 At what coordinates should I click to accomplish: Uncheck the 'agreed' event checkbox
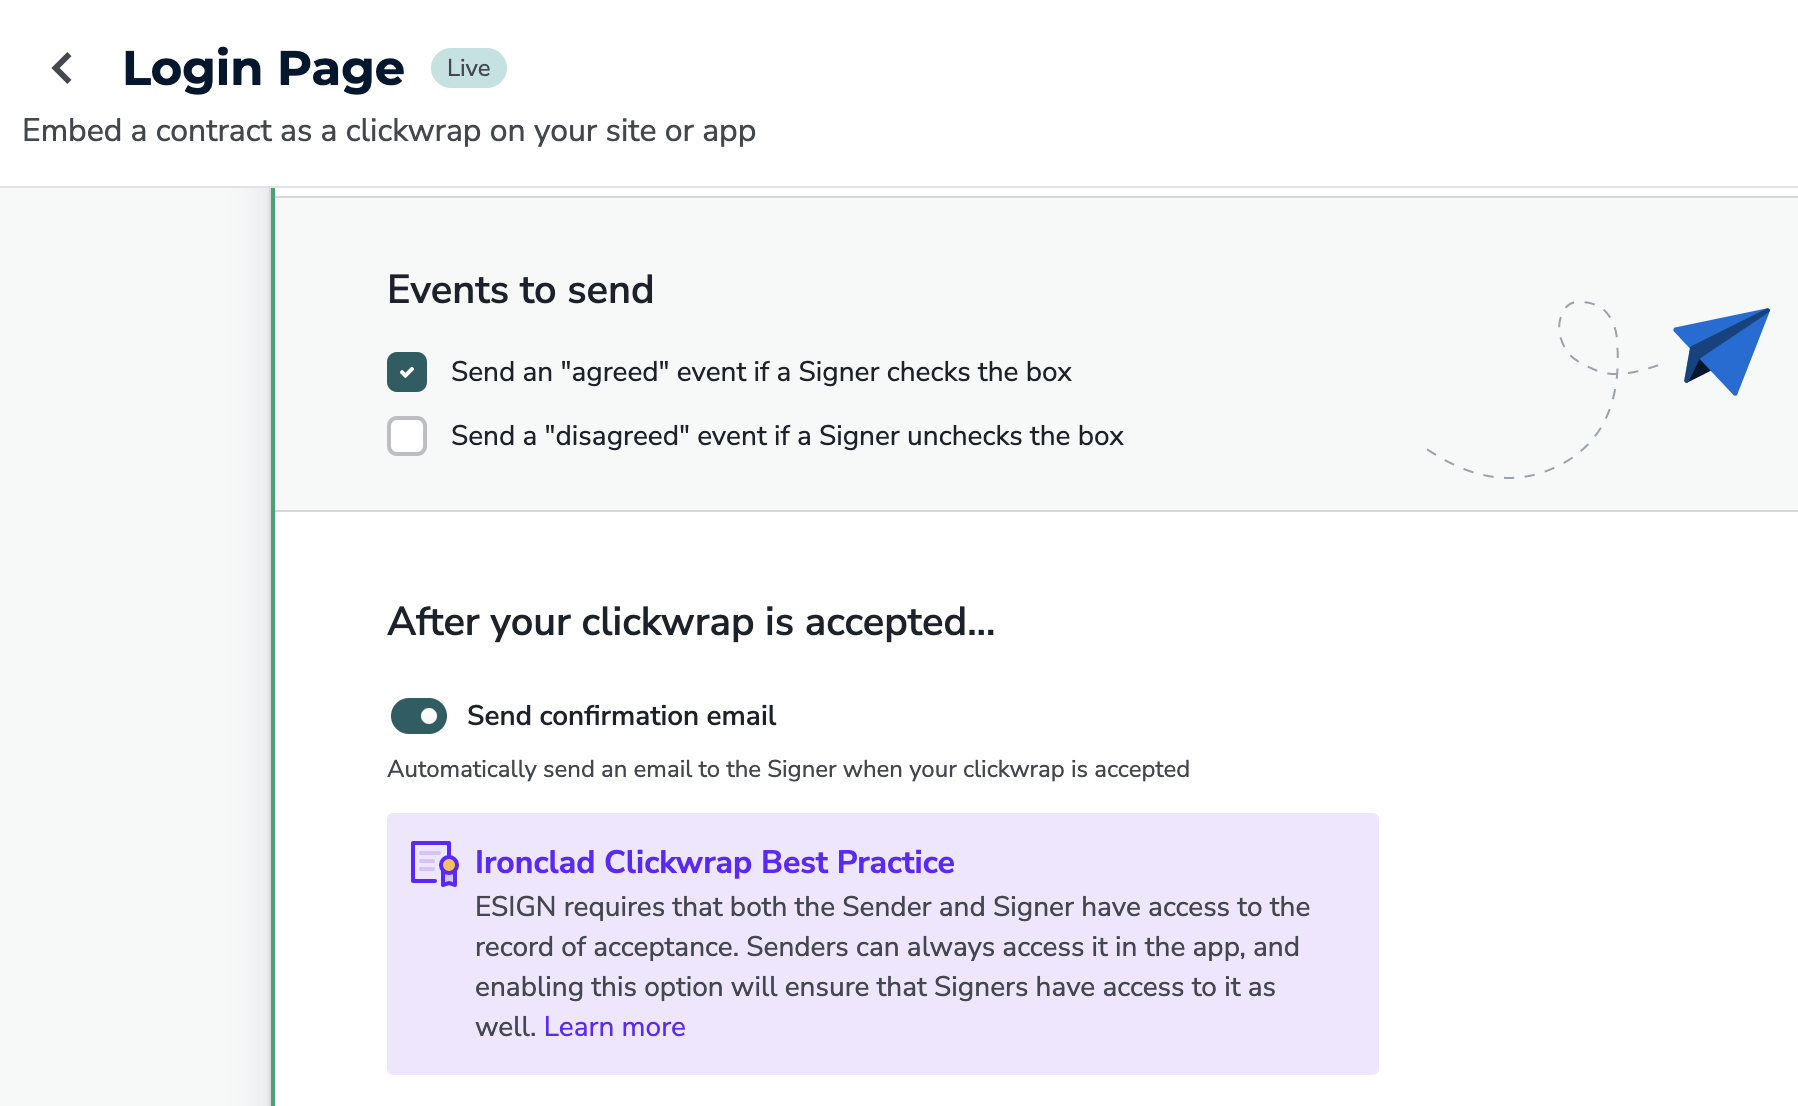pyautogui.click(x=406, y=371)
